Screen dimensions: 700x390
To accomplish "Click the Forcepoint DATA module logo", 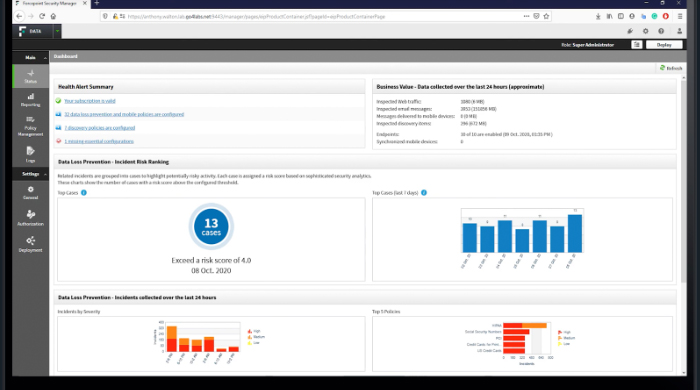I will [30, 31].
